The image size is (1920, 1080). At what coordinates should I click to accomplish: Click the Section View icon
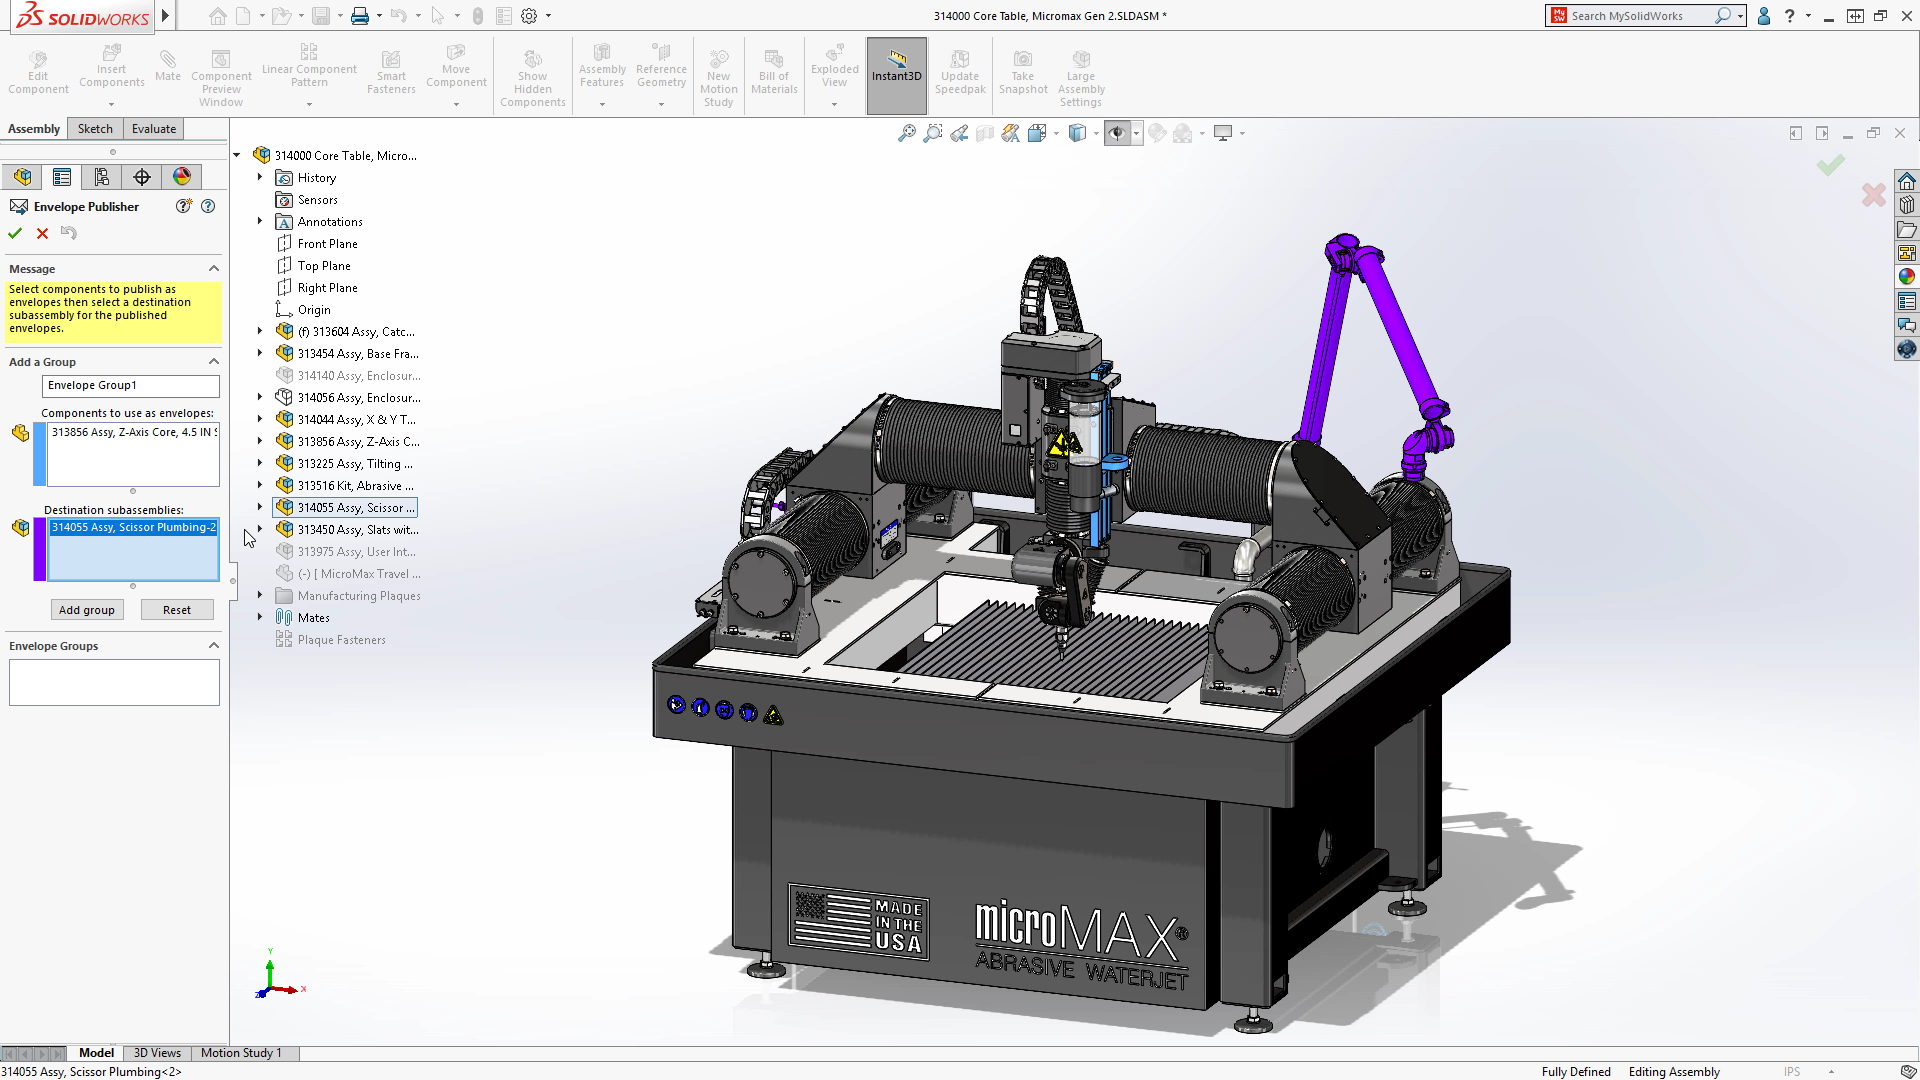(x=985, y=133)
